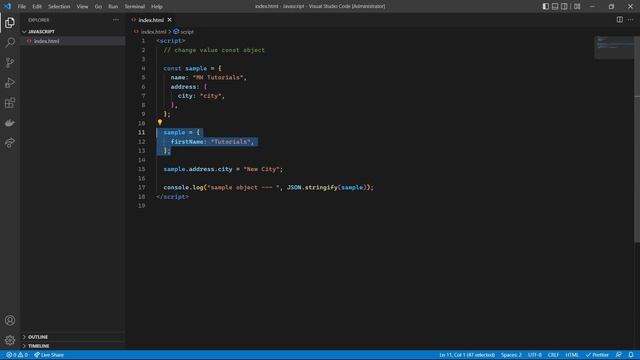Open the Go menu
640x360 pixels.
pos(98,6)
